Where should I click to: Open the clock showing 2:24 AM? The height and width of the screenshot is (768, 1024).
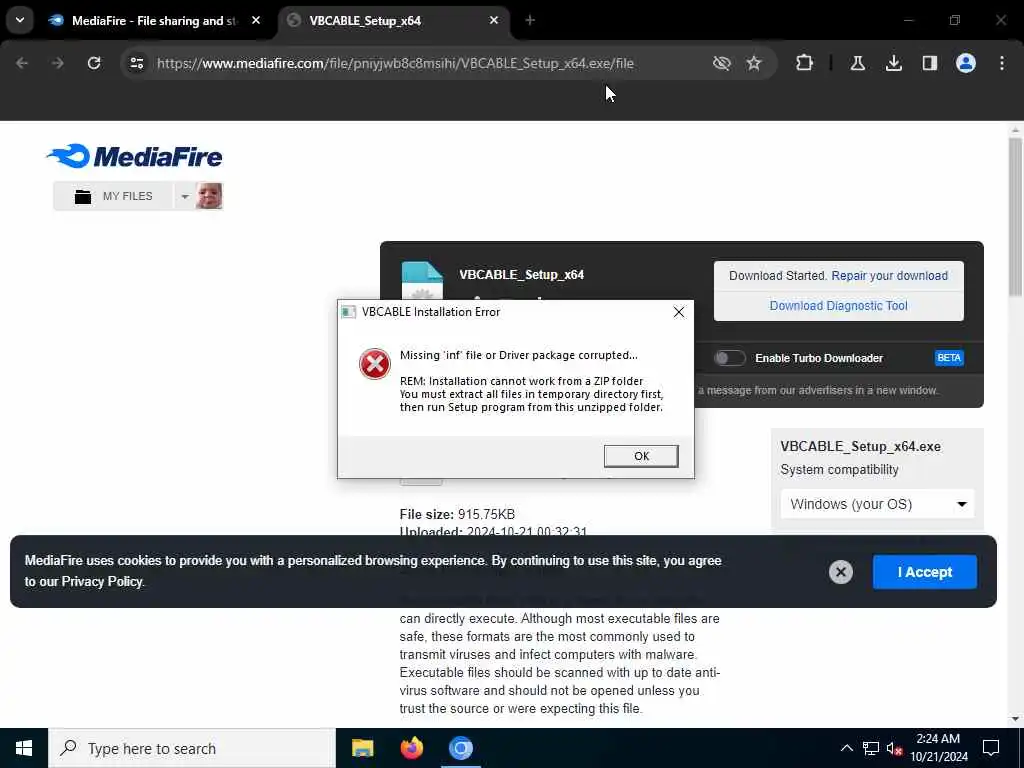click(938, 748)
